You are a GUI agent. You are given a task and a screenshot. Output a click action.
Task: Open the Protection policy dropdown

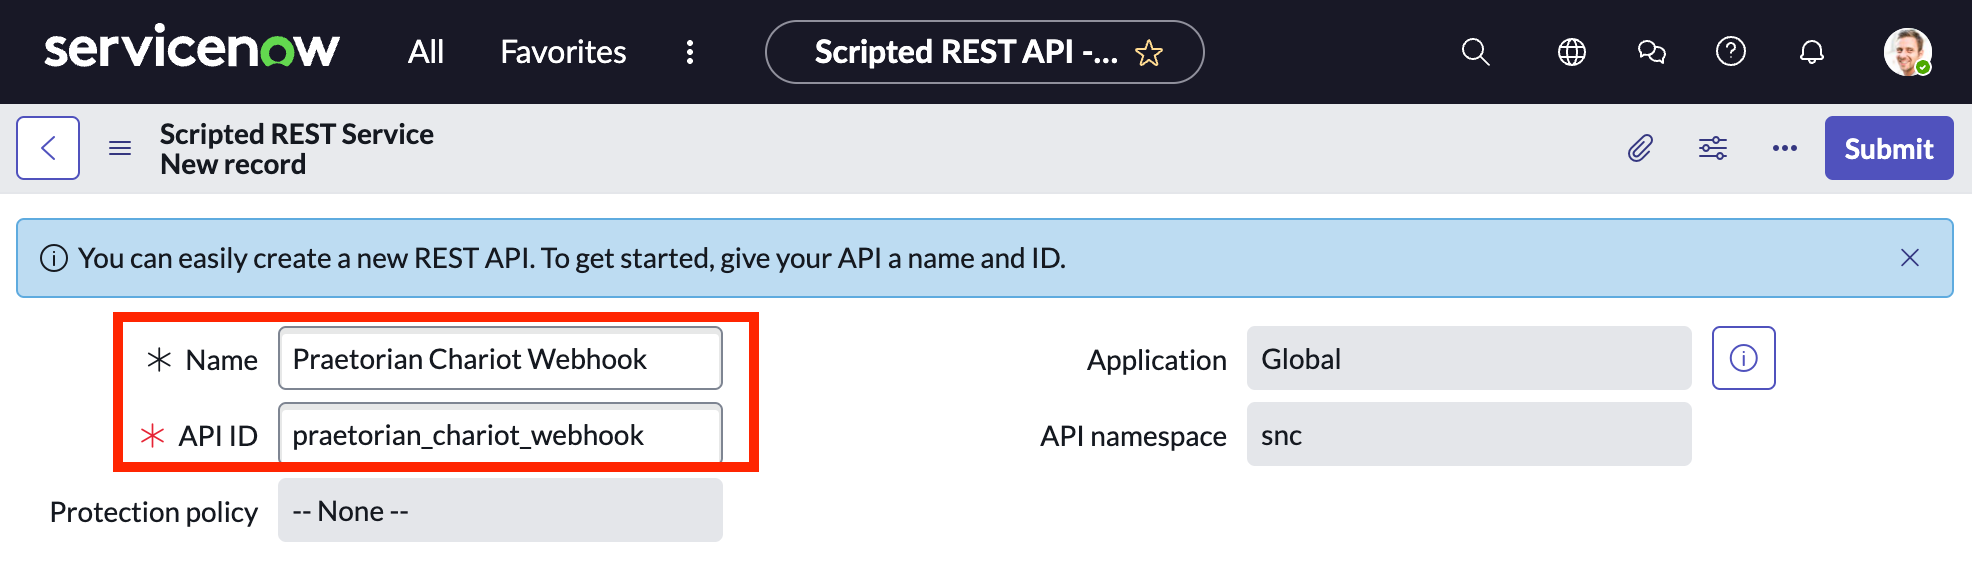pyautogui.click(x=500, y=510)
